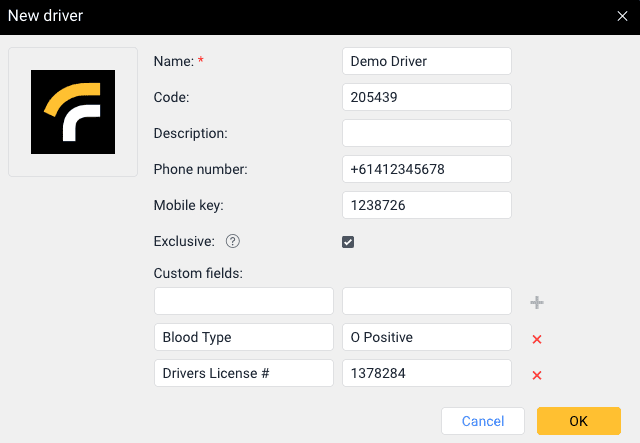The height and width of the screenshot is (443, 640).
Task: Edit the Blood Type field name
Action: (x=244, y=337)
